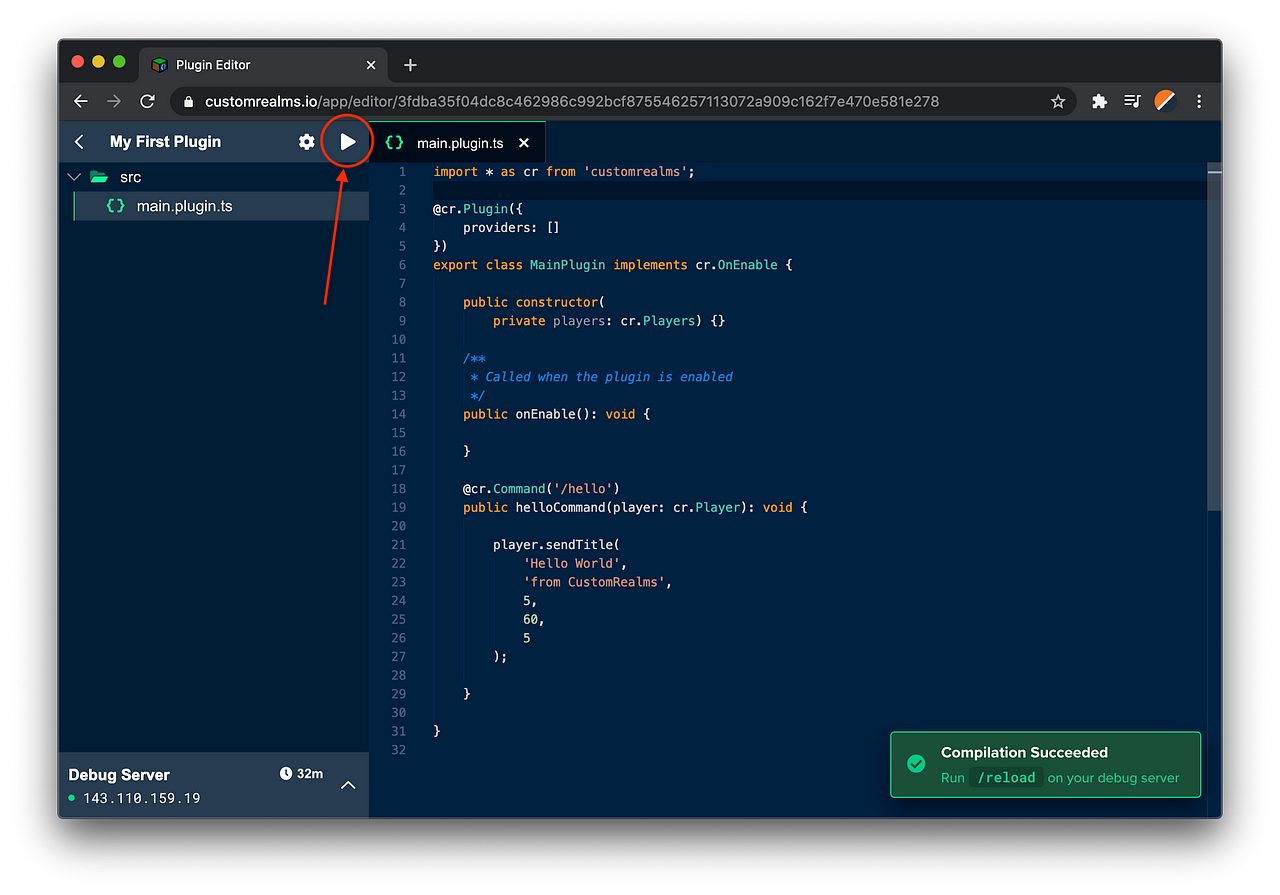Click the browser back arrow

click(81, 101)
